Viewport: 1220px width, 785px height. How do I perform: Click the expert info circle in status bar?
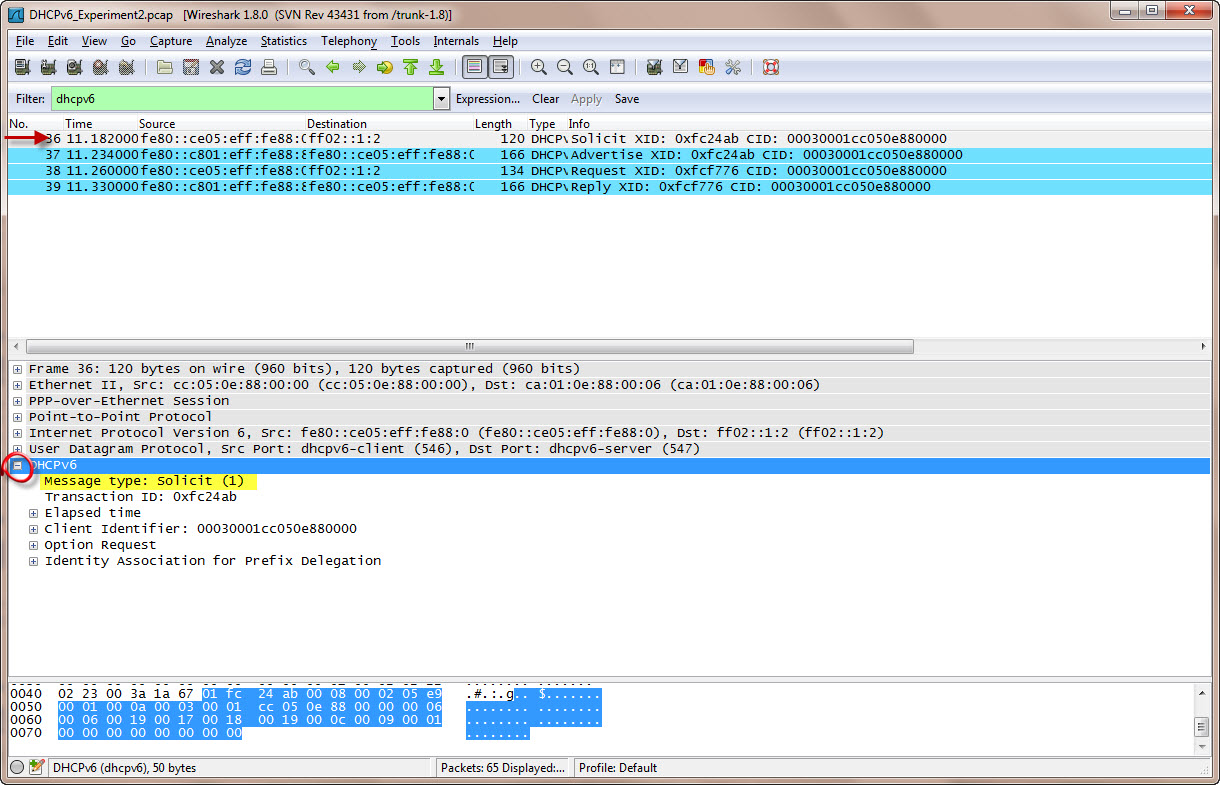[17, 768]
